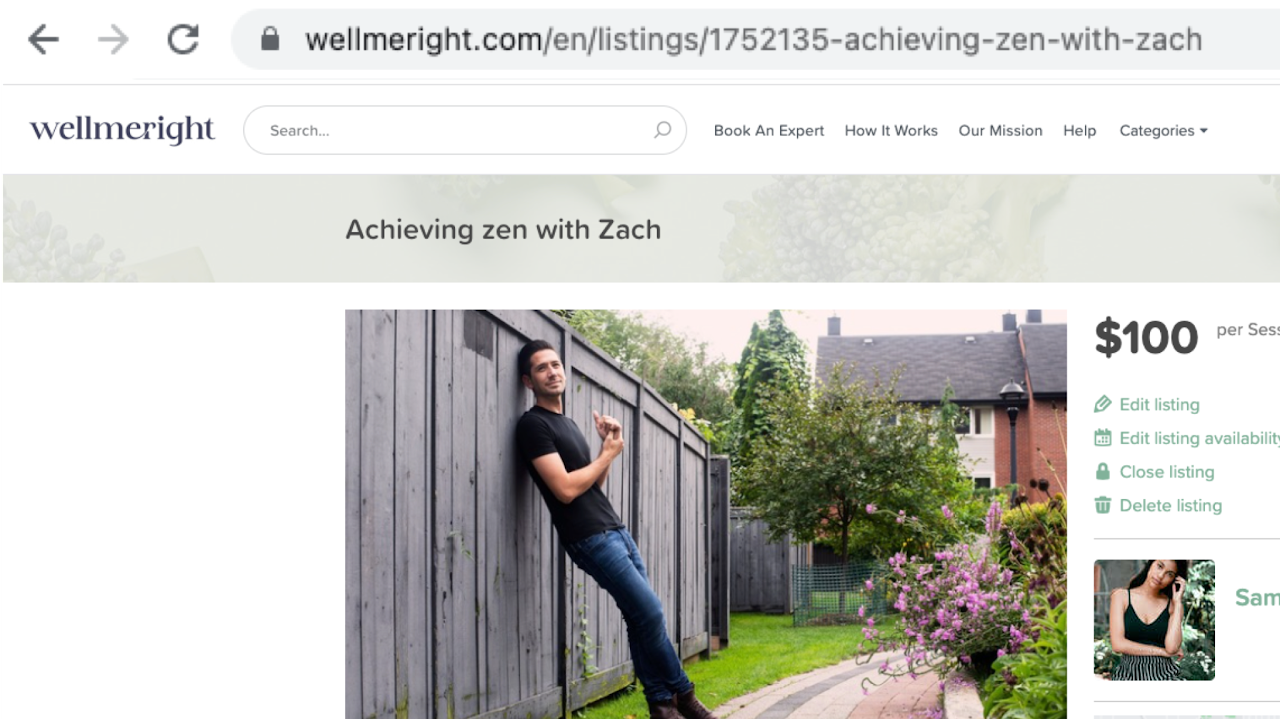Viewport: 1280px width, 719px height.
Task: Open the Help link in navigation
Action: click(x=1079, y=130)
